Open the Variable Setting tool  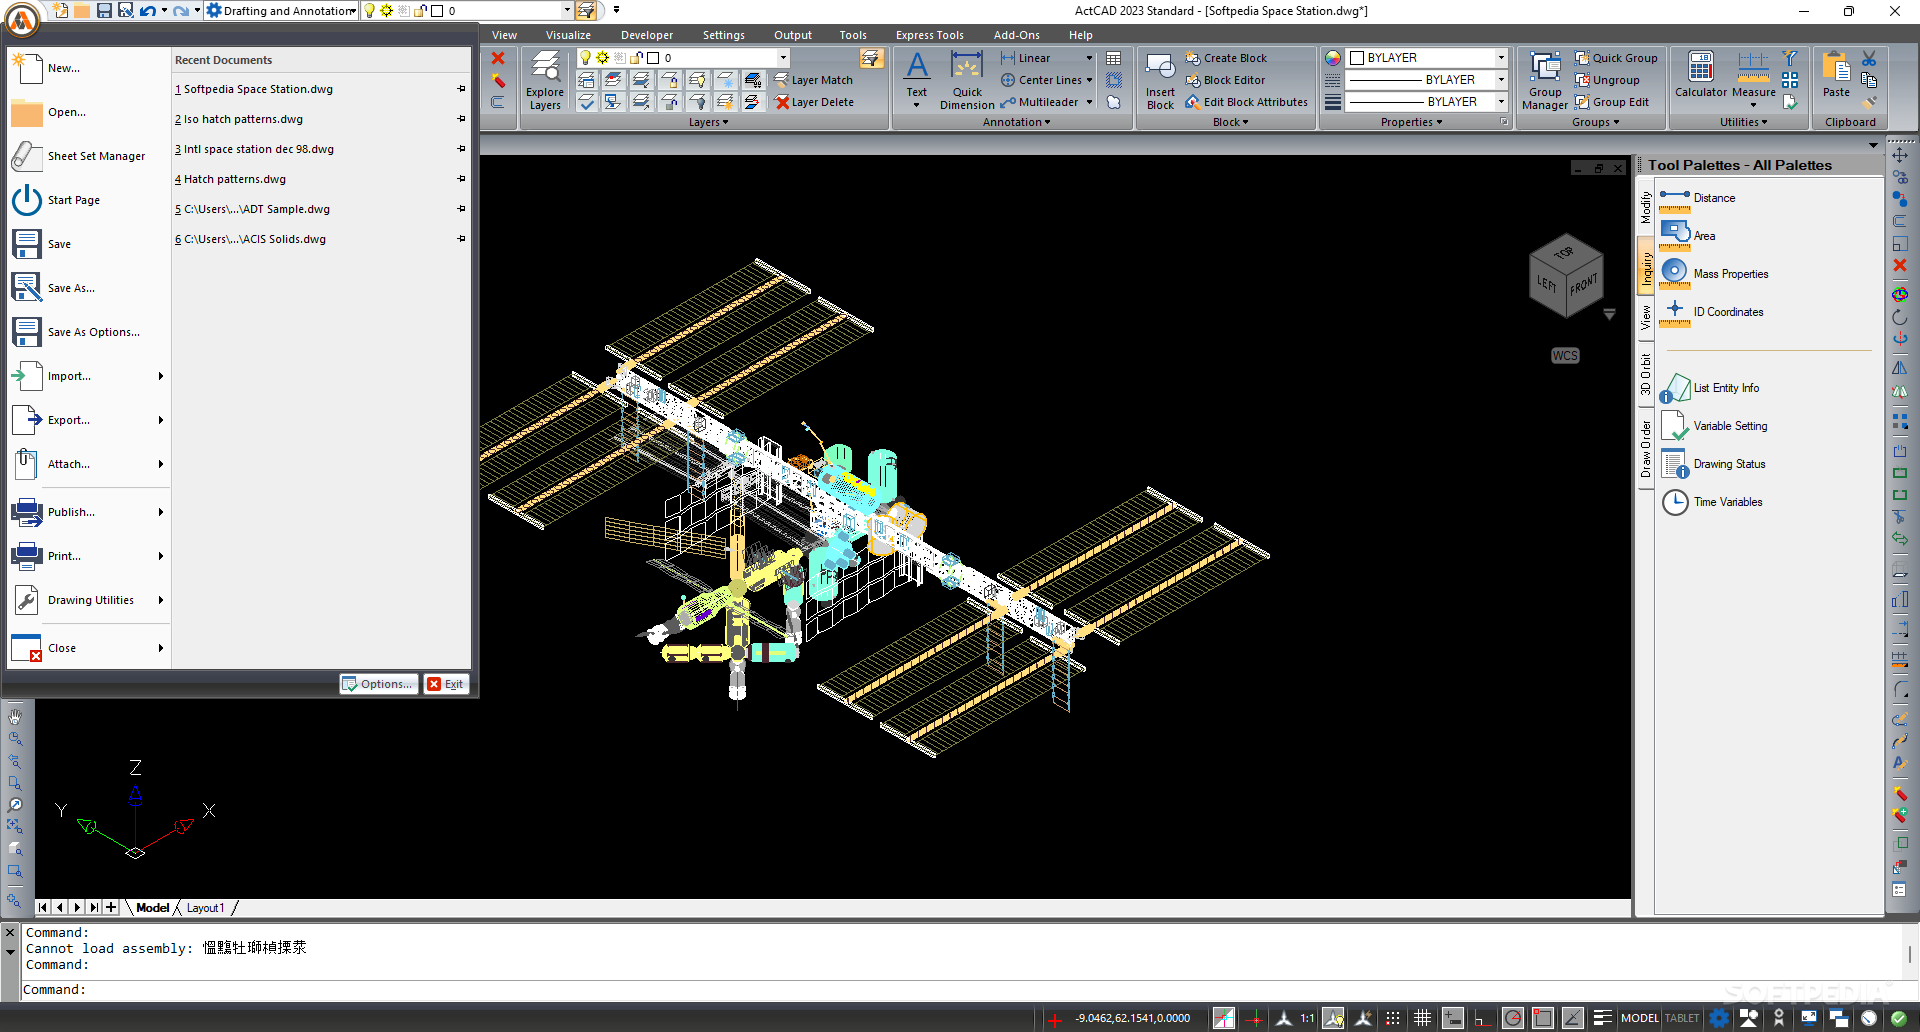click(1714, 426)
